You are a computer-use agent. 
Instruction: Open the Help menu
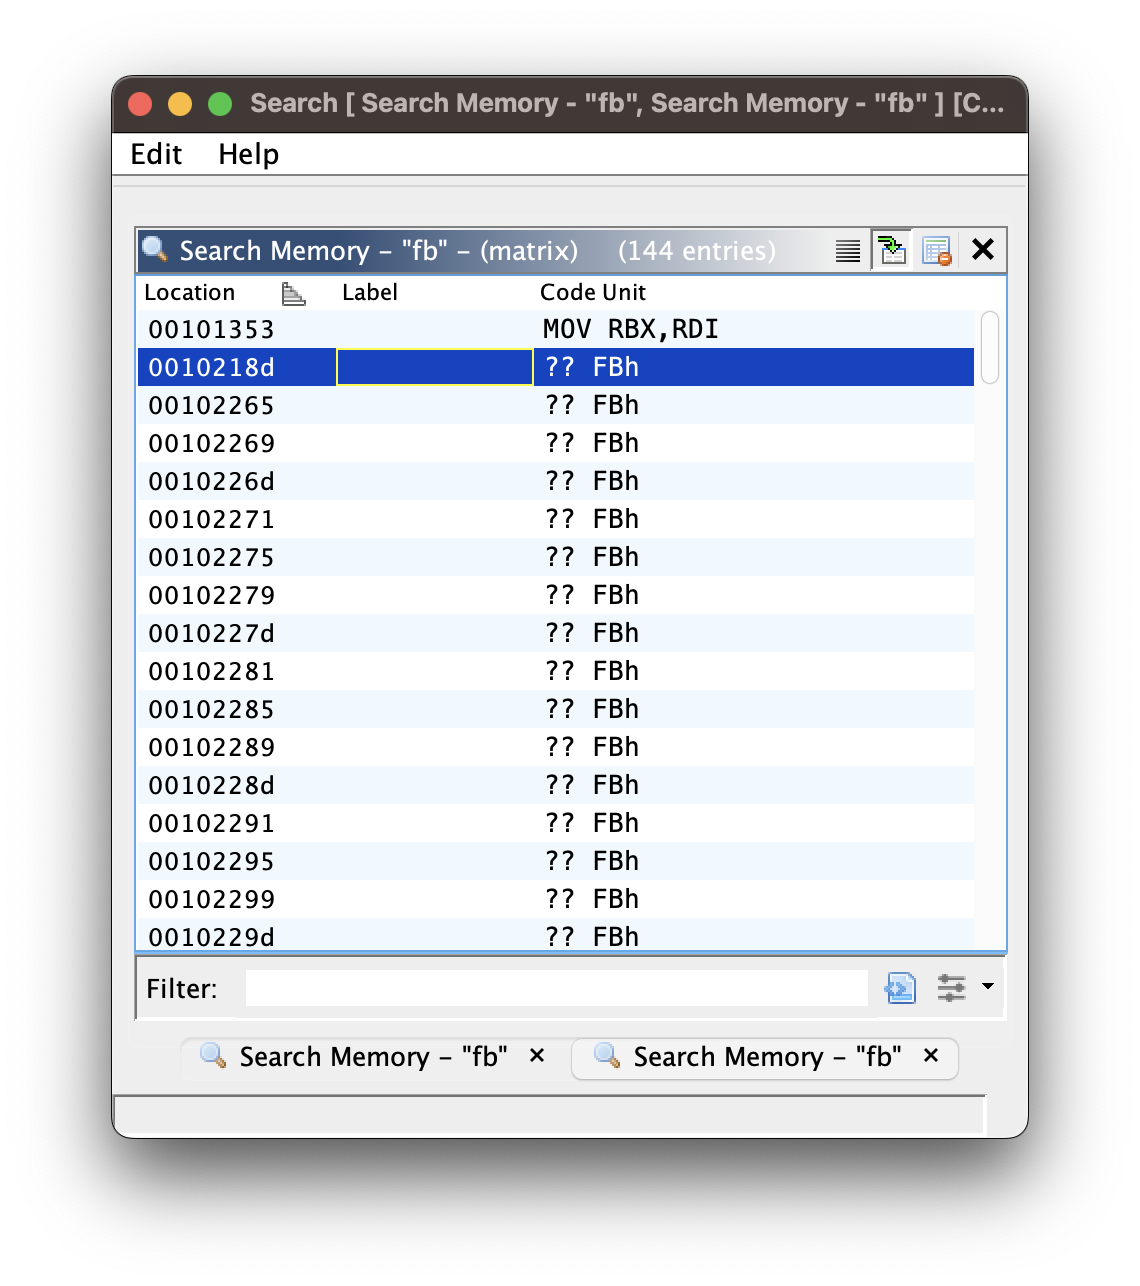pos(248,154)
